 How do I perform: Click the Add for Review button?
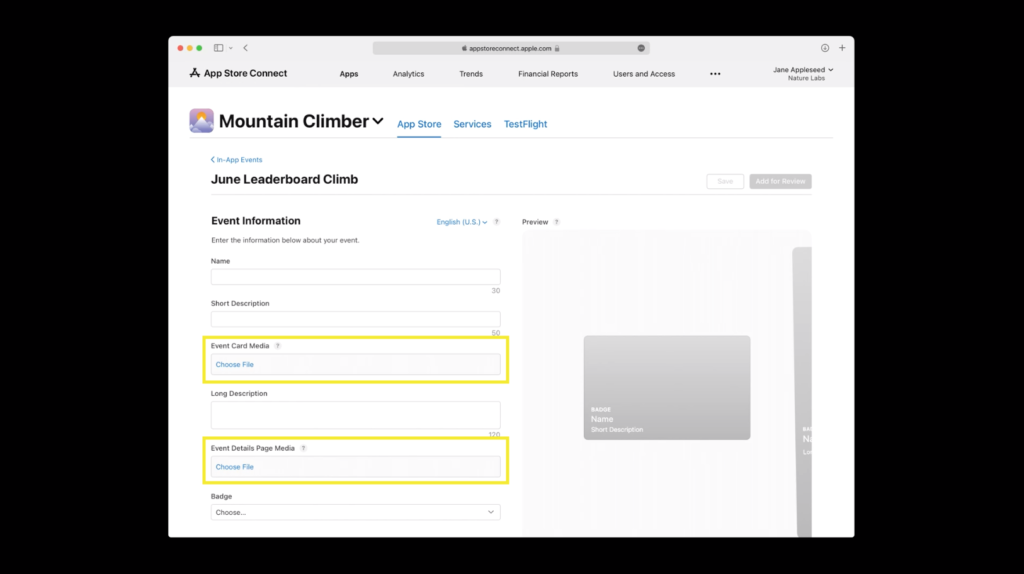pos(780,181)
